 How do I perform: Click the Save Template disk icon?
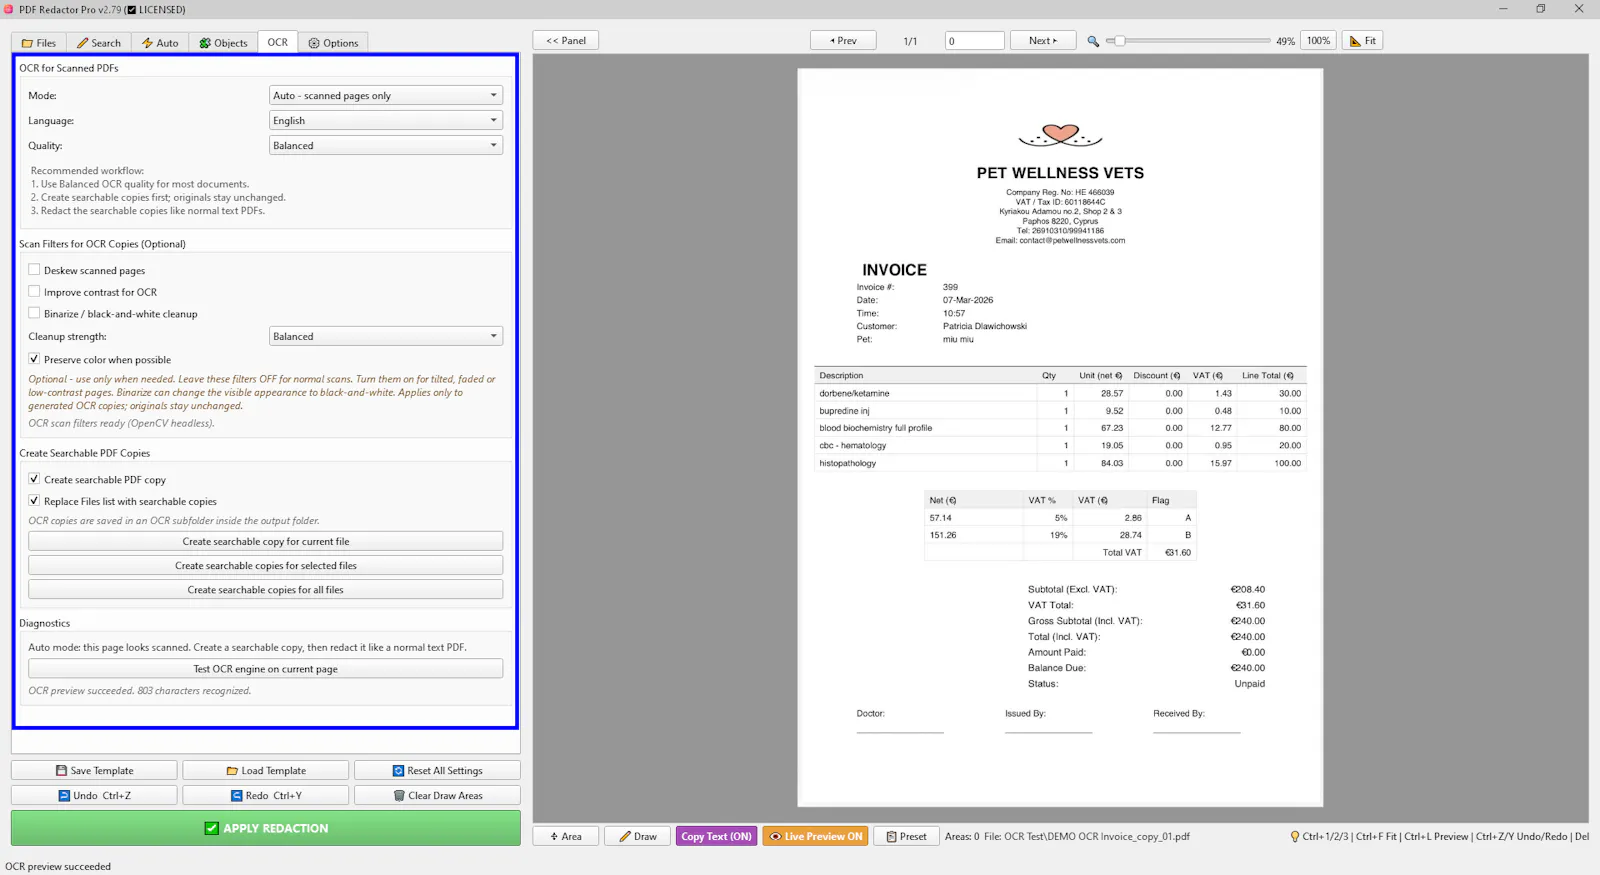coord(61,771)
